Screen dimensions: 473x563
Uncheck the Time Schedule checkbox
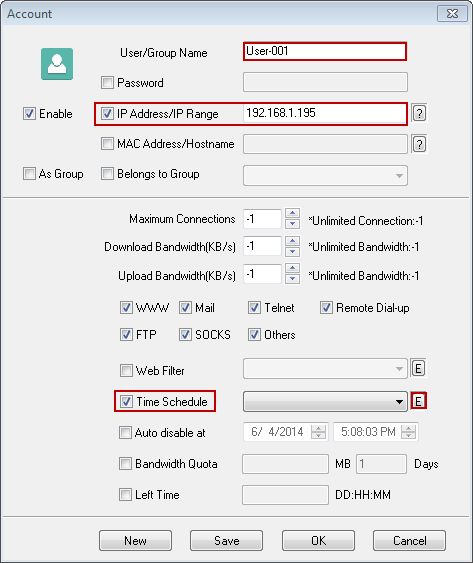pyautogui.click(x=126, y=401)
